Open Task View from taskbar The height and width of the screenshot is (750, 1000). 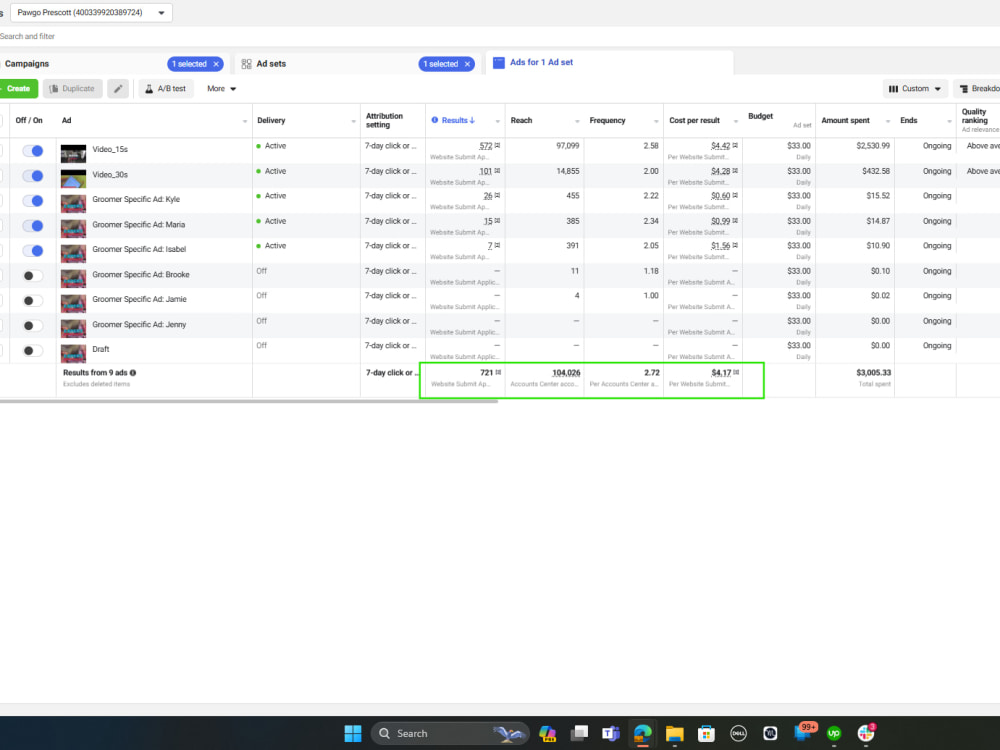[x=579, y=733]
